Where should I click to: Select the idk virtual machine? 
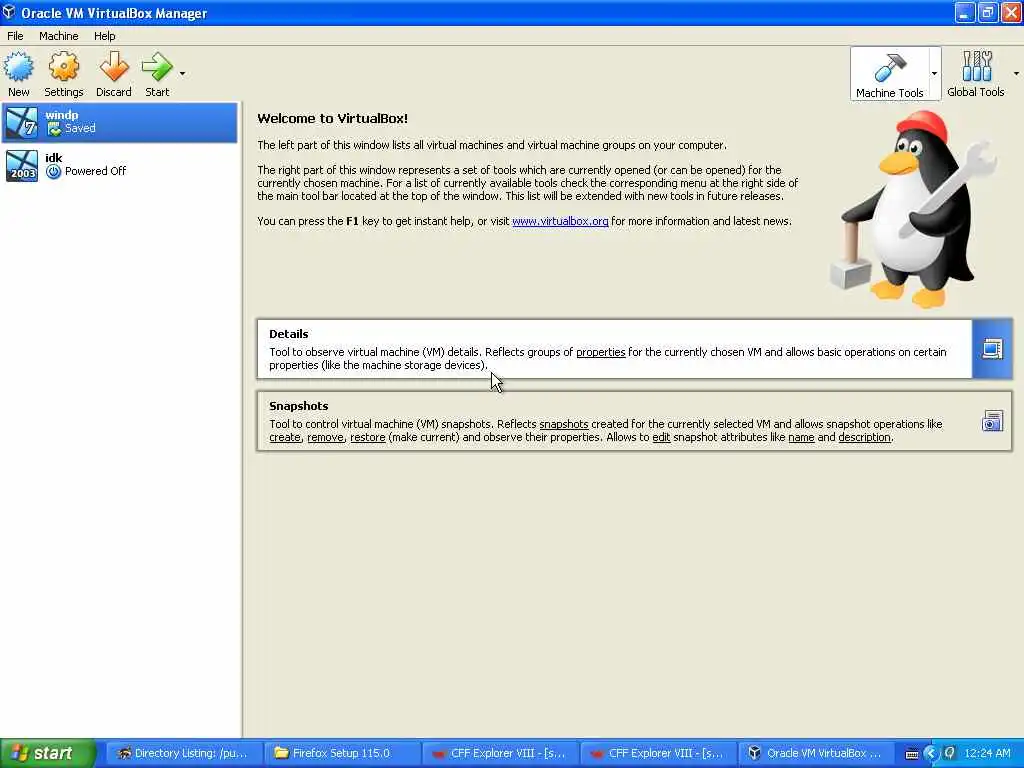120,165
